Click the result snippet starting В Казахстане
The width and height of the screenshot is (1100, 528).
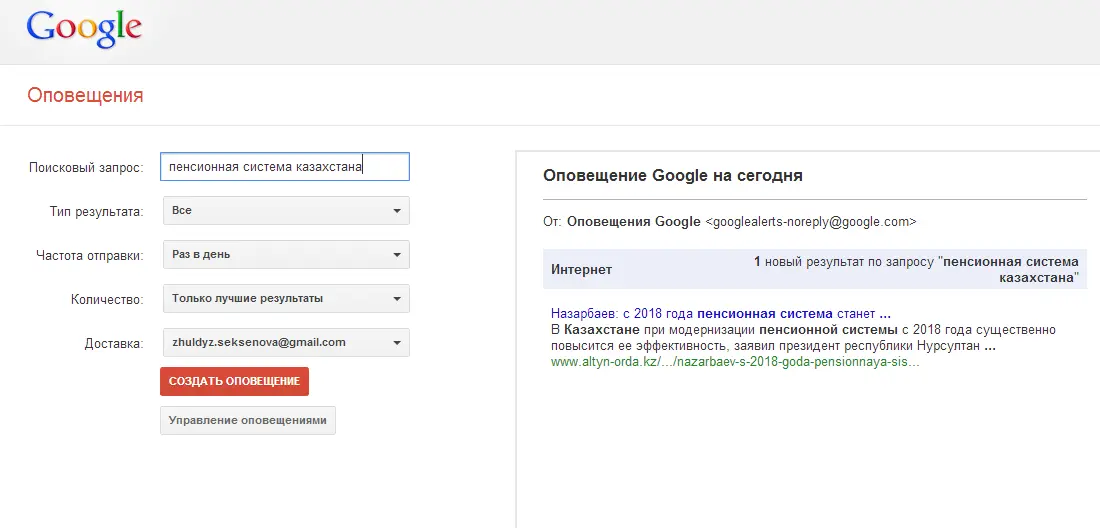[803, 338]
